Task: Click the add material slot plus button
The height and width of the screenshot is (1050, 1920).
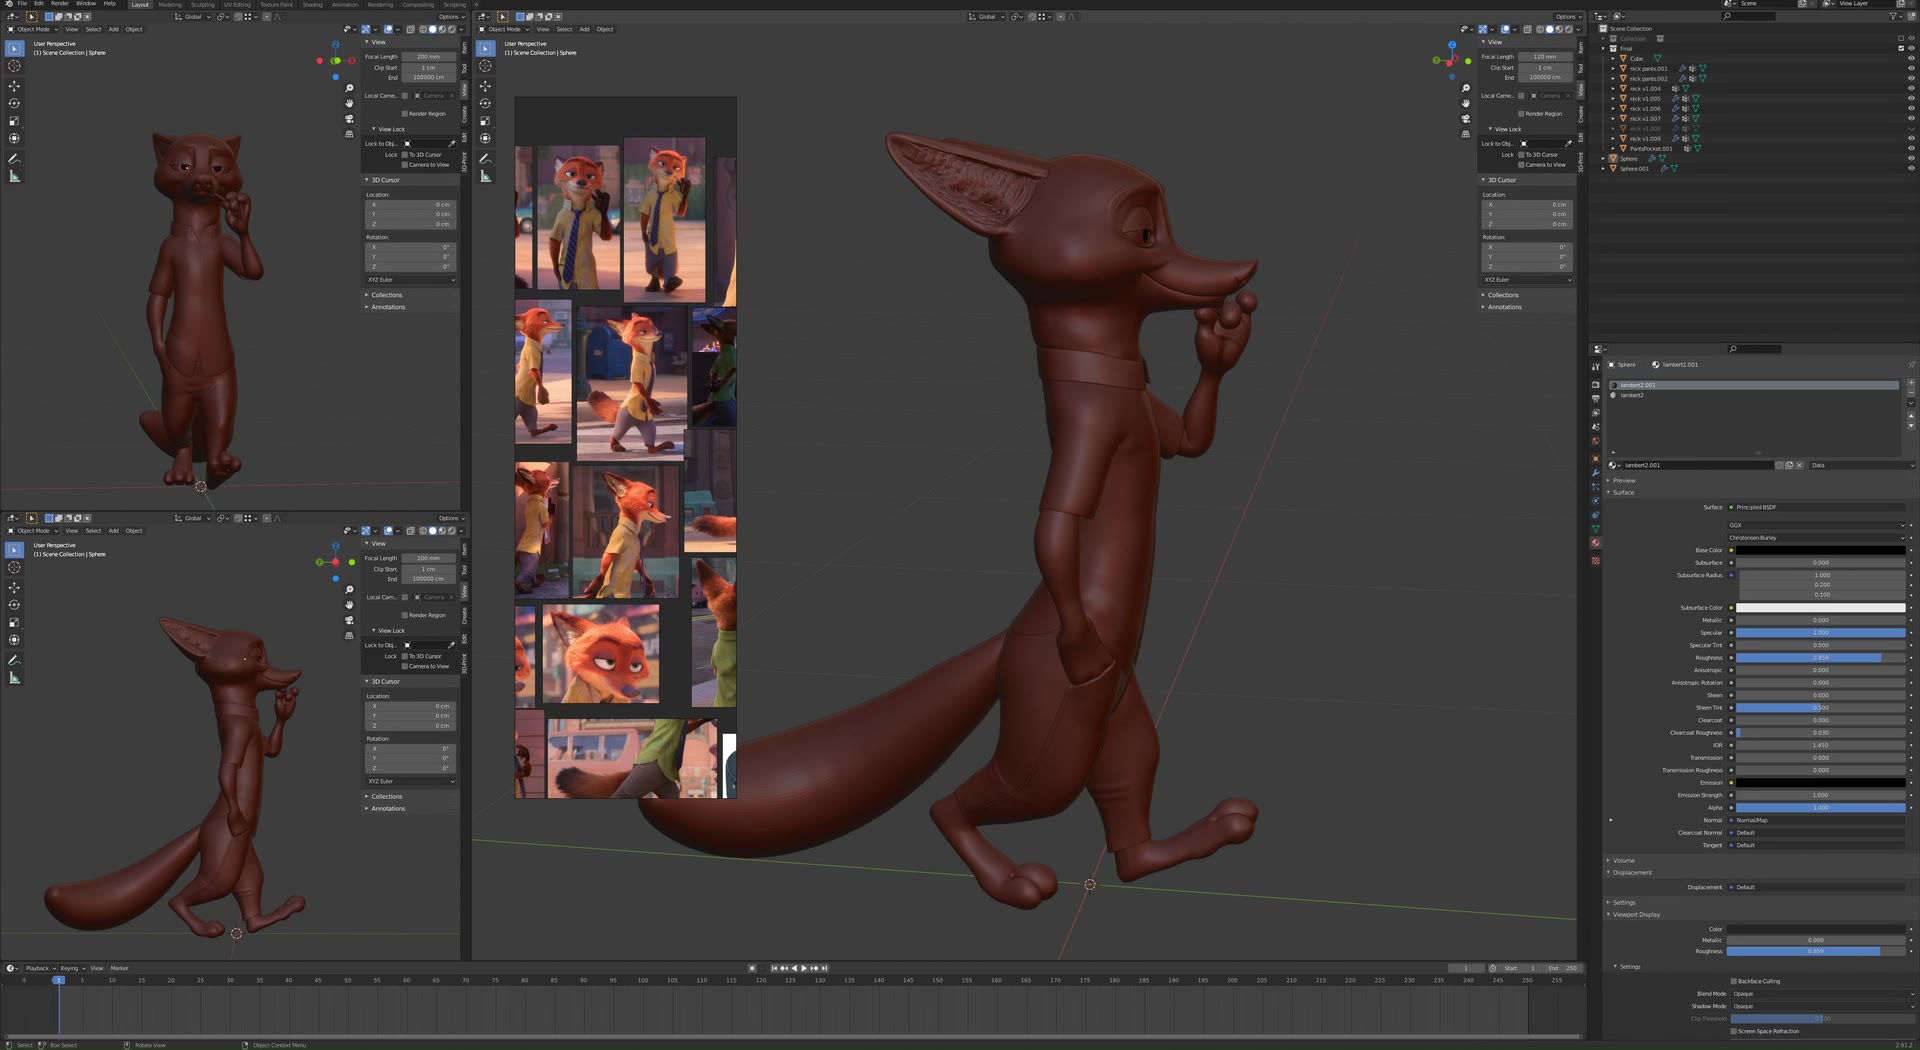Action: tap(1911, 383)
